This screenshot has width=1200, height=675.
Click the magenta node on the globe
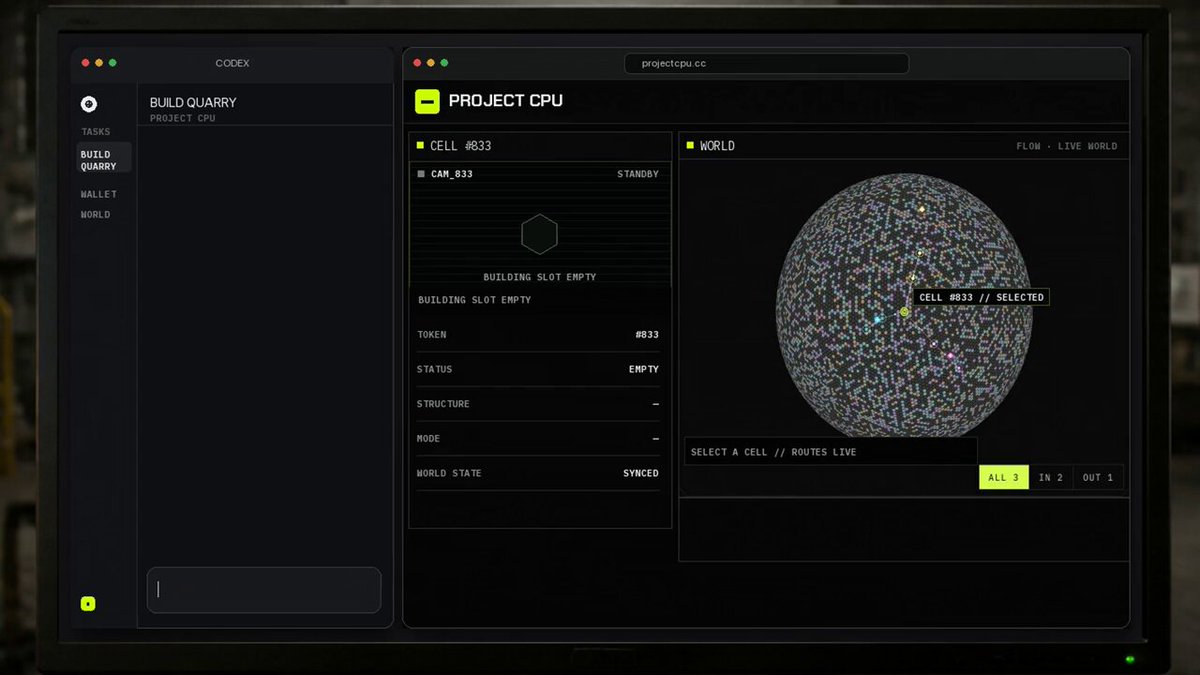pyautogui.click(x=950, y=356)
